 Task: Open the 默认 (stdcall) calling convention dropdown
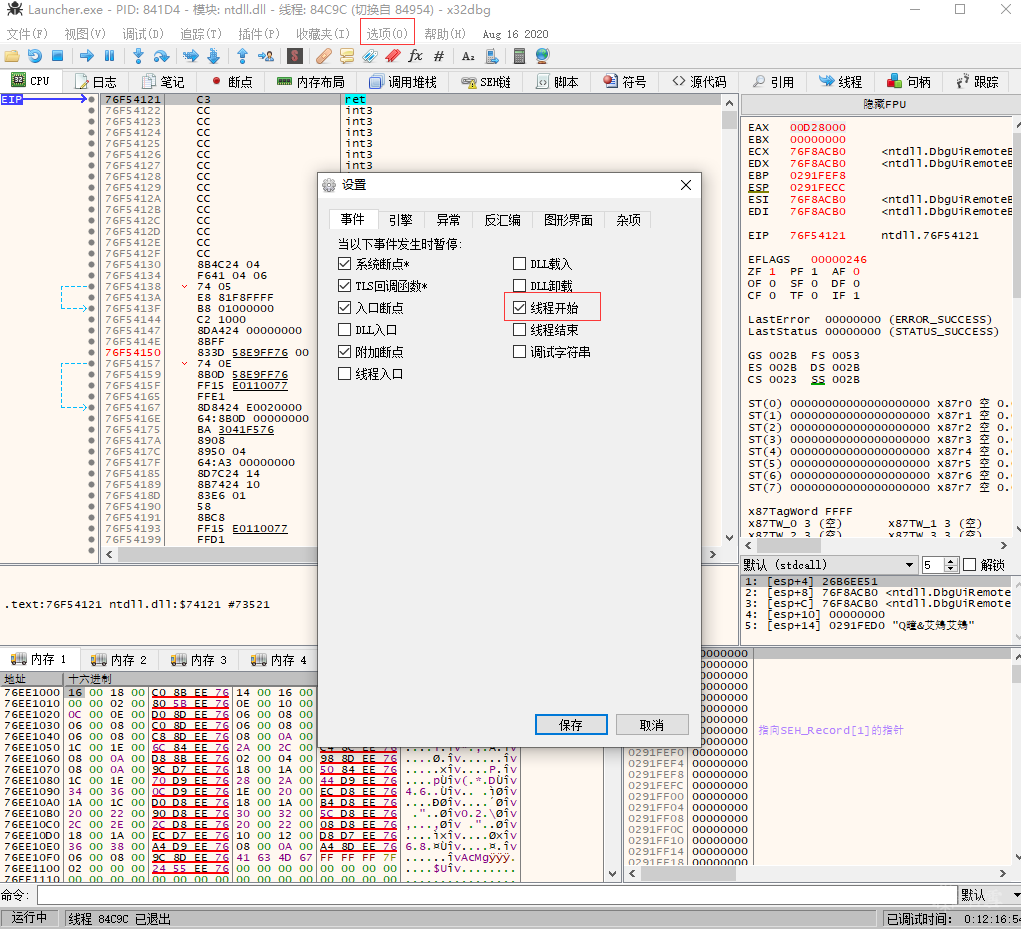828,565
